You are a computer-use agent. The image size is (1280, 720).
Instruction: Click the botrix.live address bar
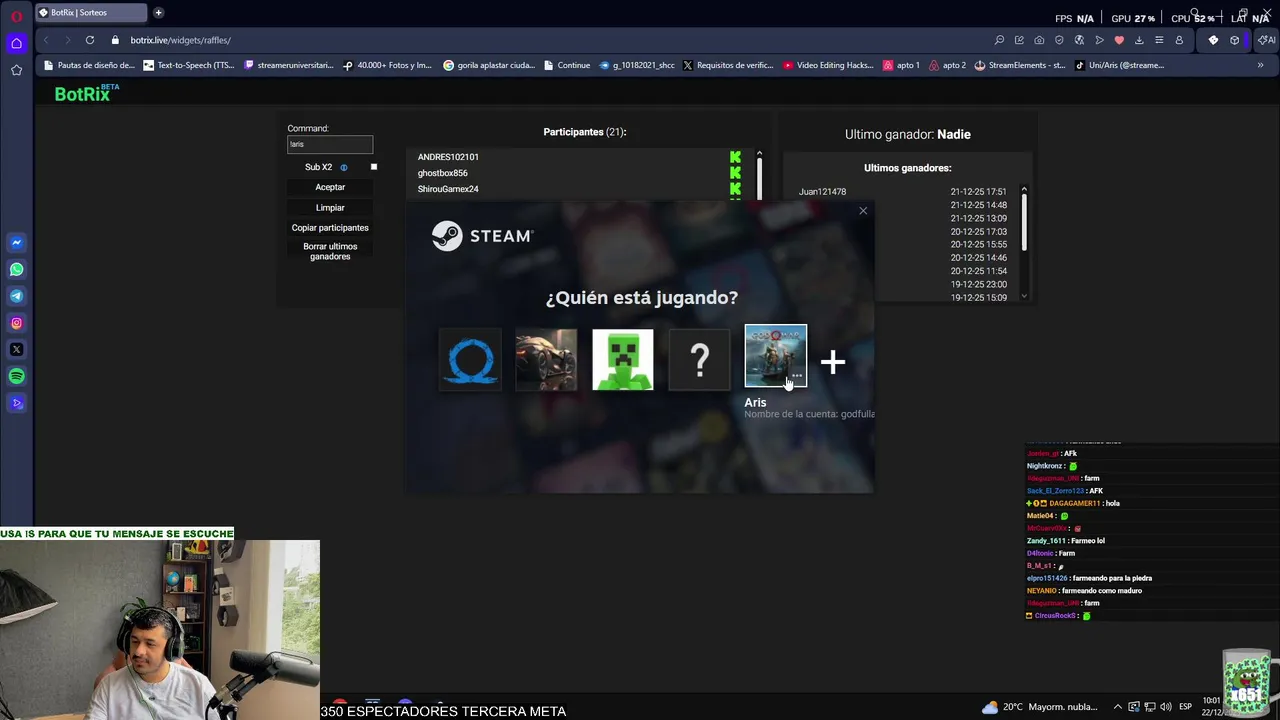coord(180,40)
